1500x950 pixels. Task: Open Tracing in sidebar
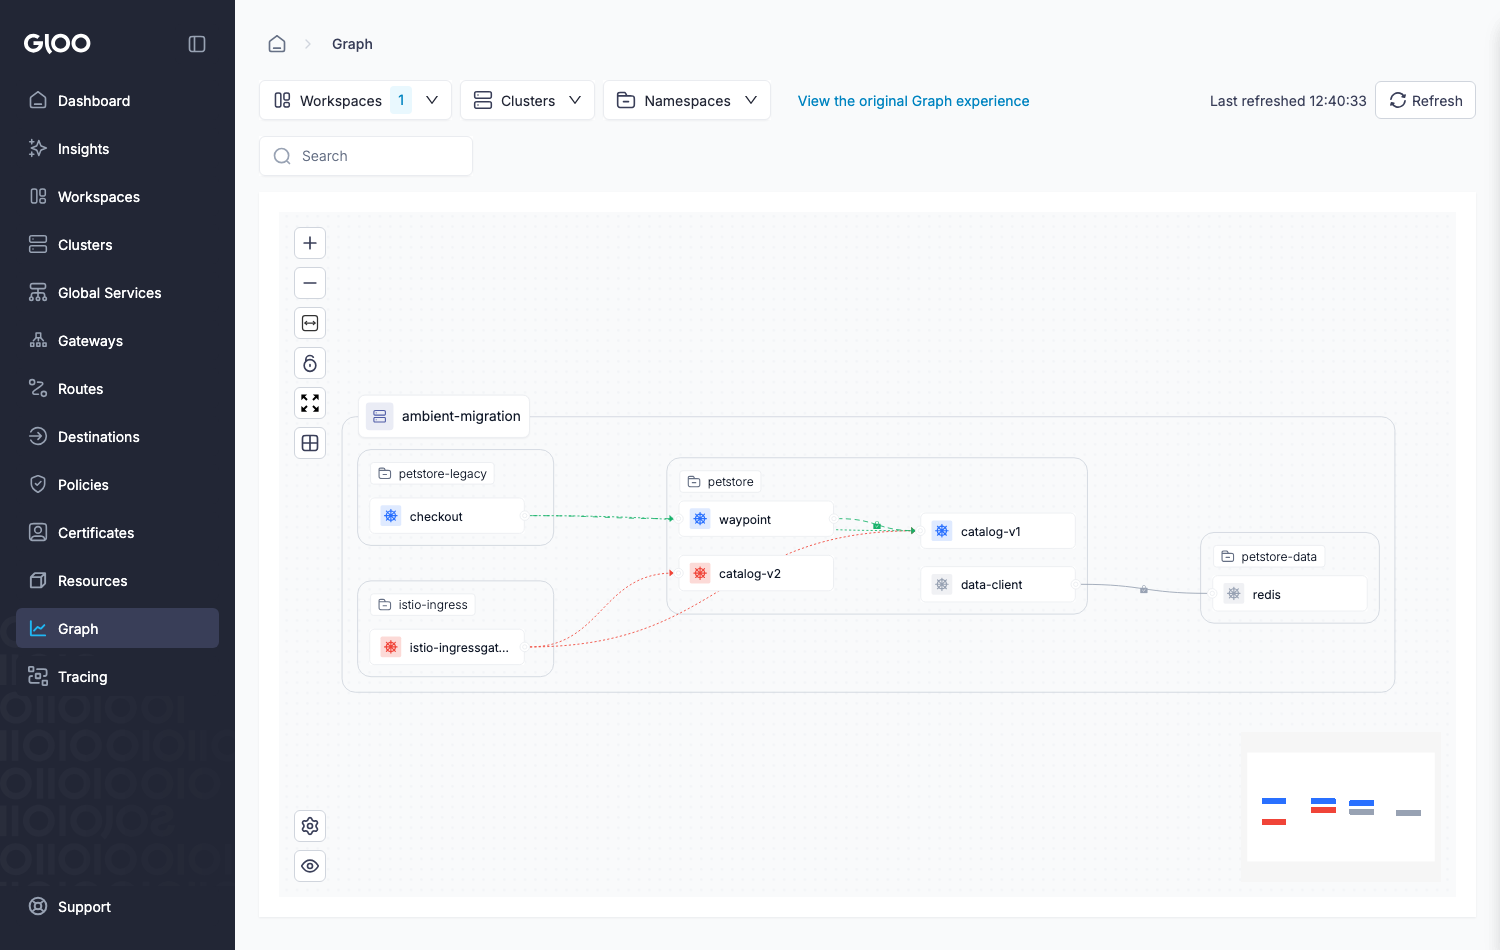tap(117, 677)
